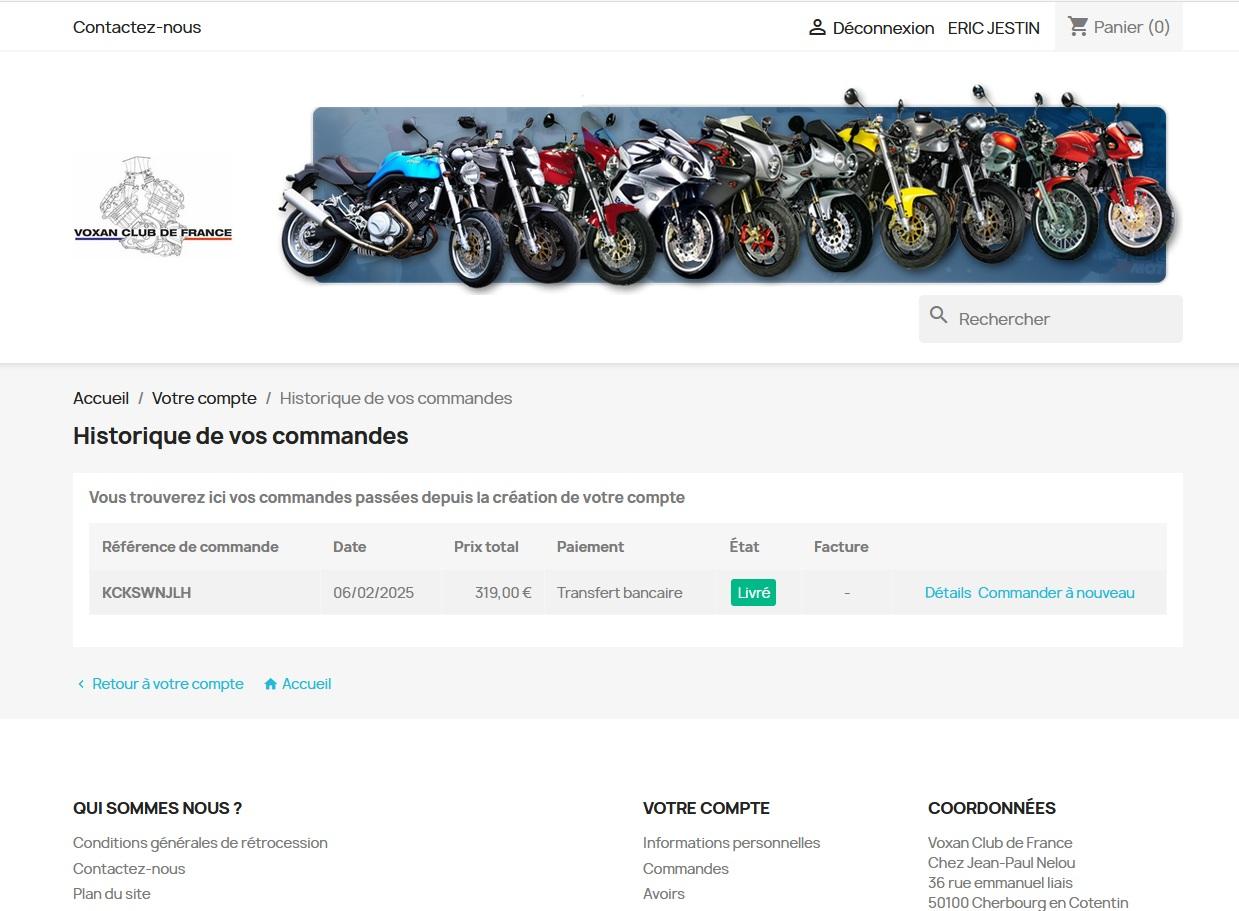The width and height of the screenshot is (1239, 911).
Task: Open the Plan du site link
Action: tap(112, 894)
